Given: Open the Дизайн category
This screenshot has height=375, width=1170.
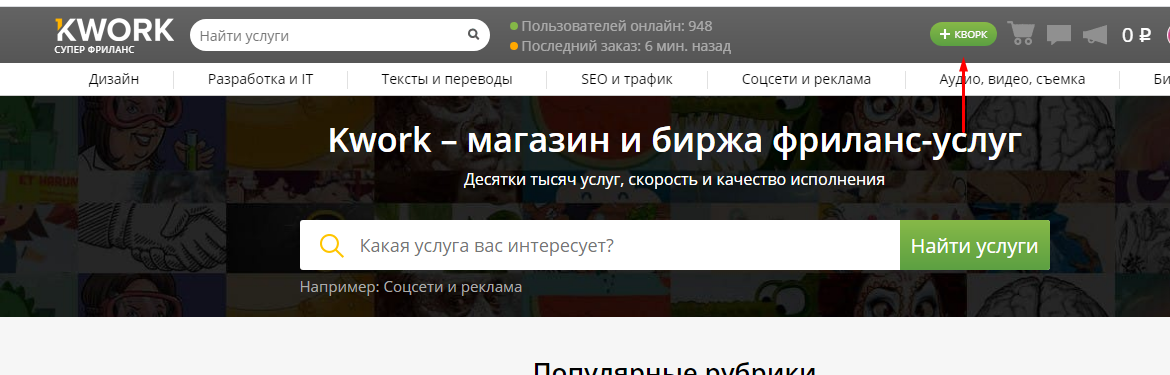Looking at the screenshot, I should (x=114, y=79).
